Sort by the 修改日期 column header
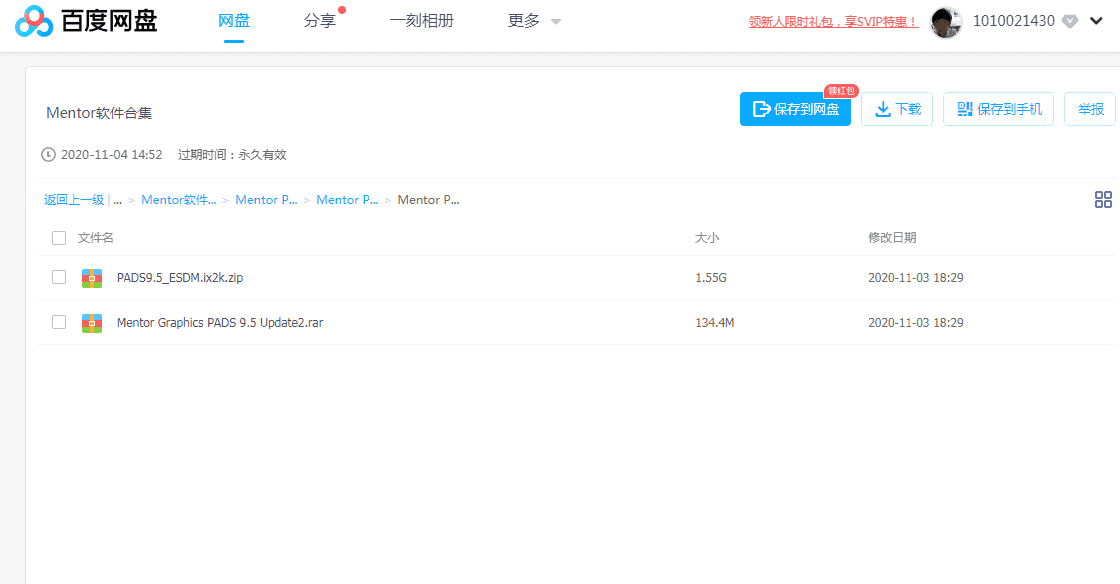The height and width of the screenshot is (584, 1120). point(892,238)
